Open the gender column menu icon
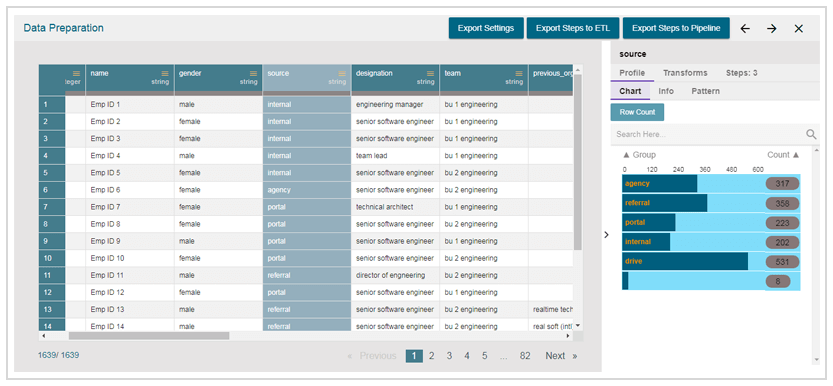The width and height of the screenshot is (833, 386). pyautogui.click(x=253, y=73)
